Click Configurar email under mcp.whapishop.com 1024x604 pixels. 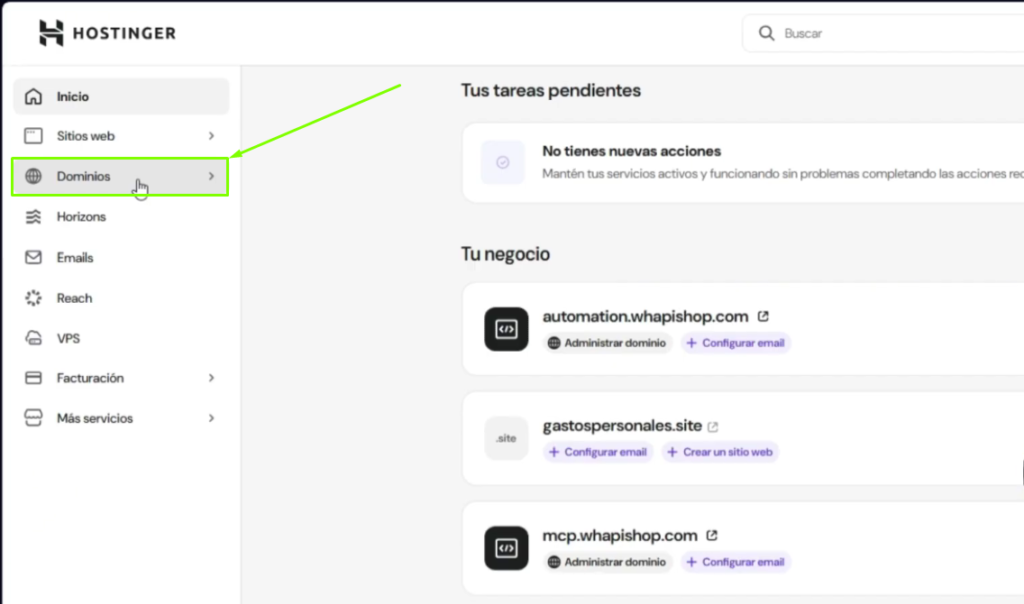(736, 562)
